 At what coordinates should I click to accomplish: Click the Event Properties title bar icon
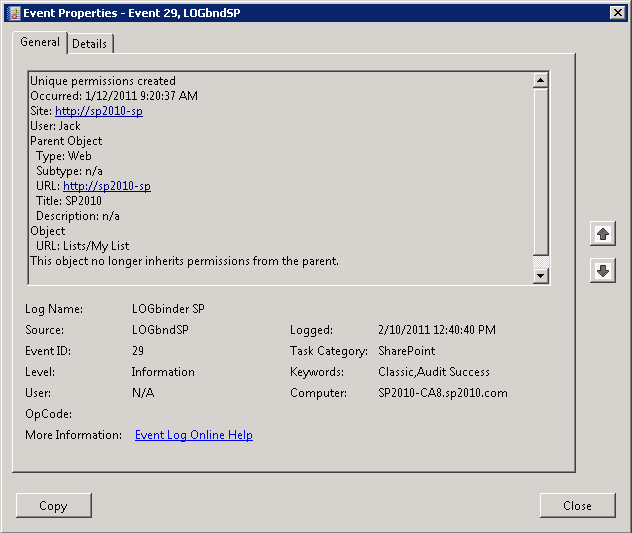pos(12,12)
